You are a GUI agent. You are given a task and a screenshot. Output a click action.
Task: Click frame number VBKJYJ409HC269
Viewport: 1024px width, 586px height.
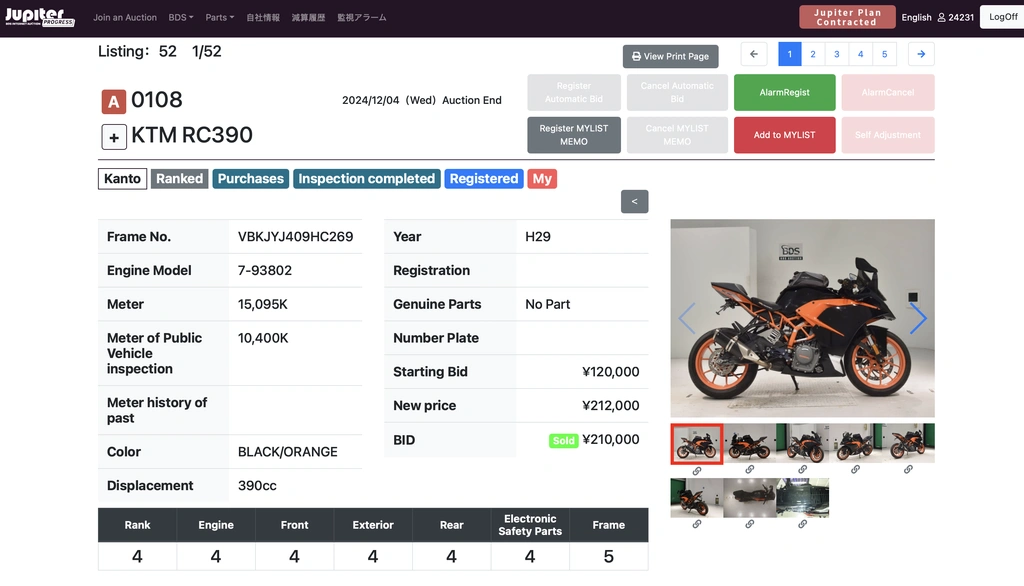tap(295, 236)
